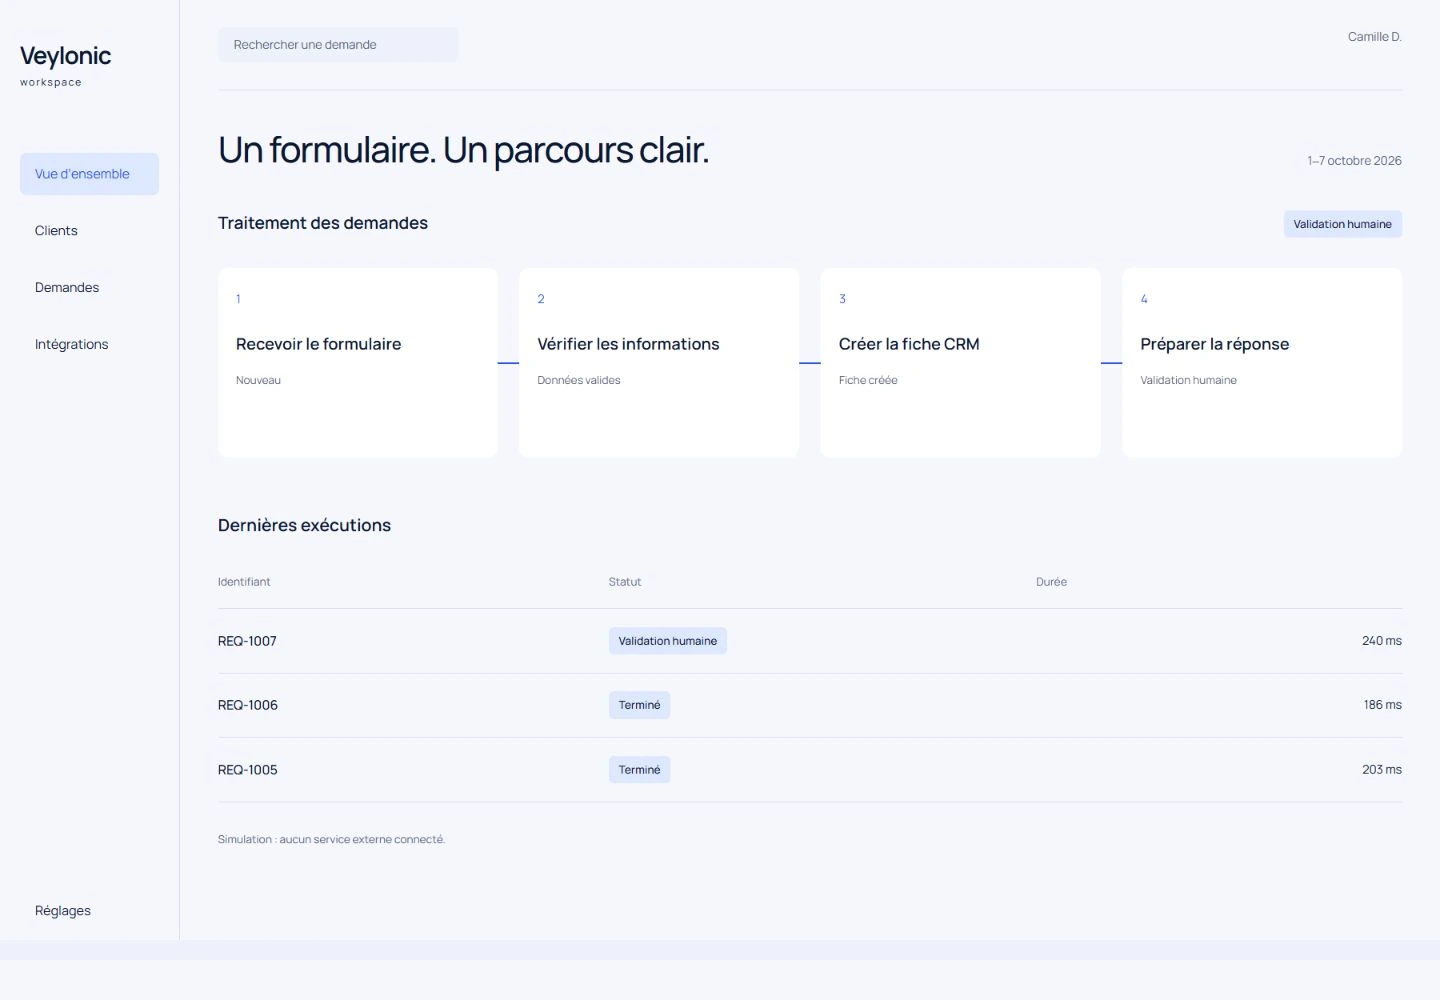The width and height of the screenshot is (1440, 1000).
Task: Select the Vérifier les informations step card
Action: coord(659,362)
